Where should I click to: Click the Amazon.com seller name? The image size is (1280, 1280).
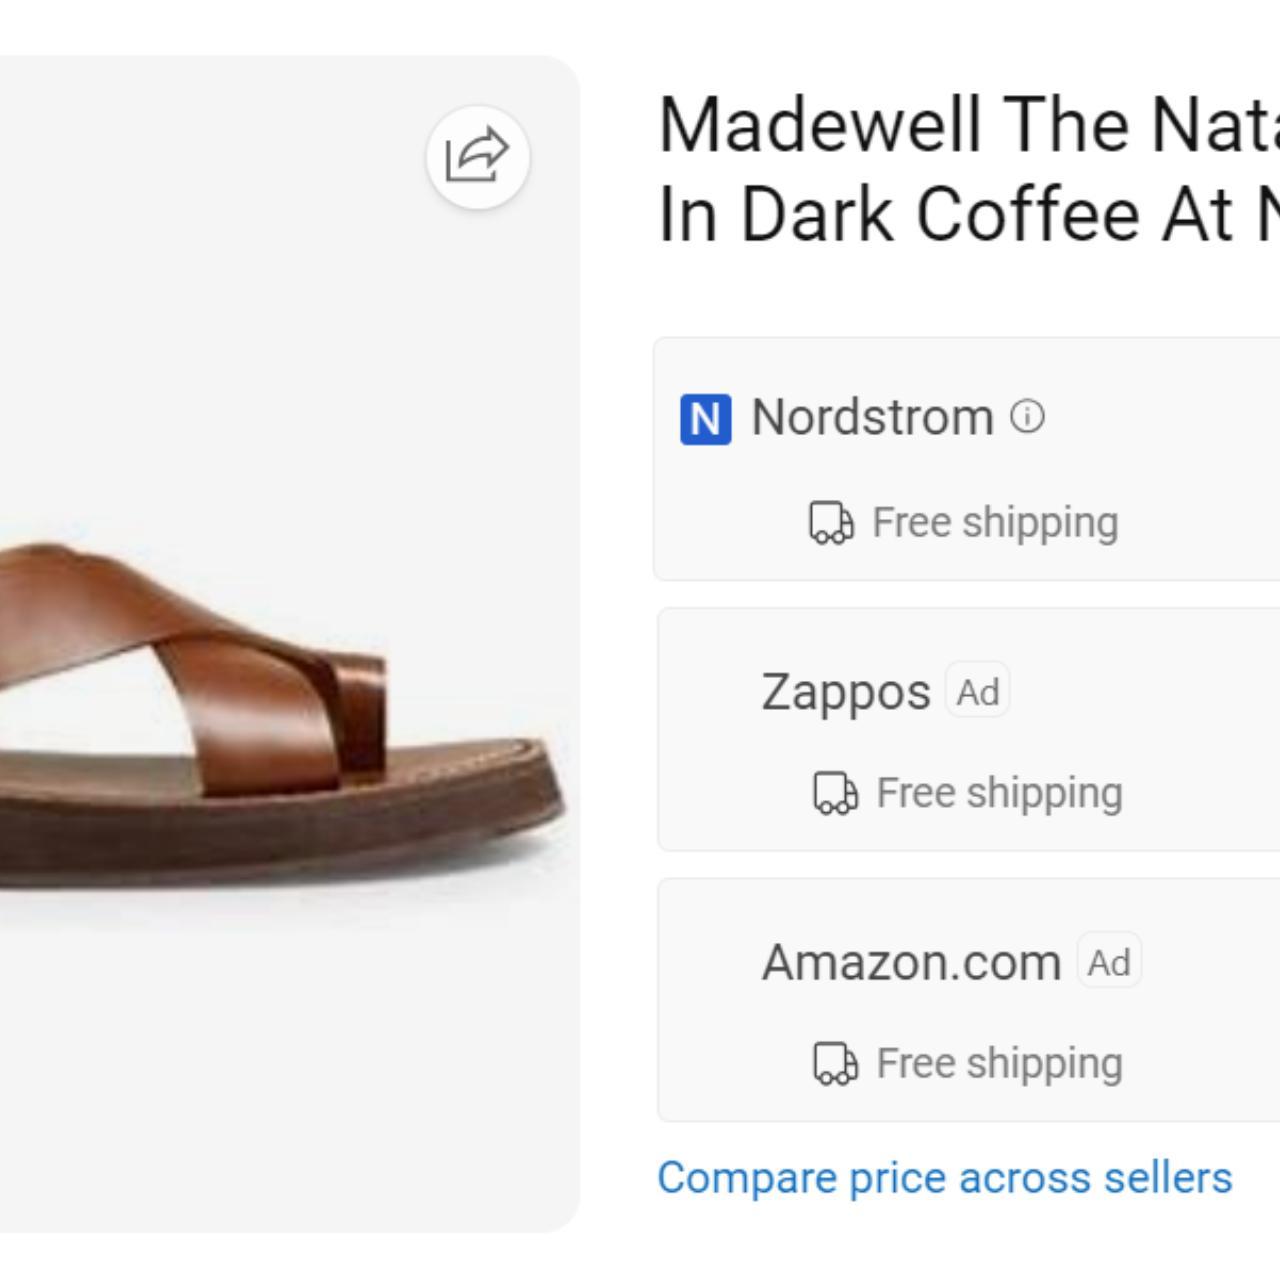click(x=911, y=961)
